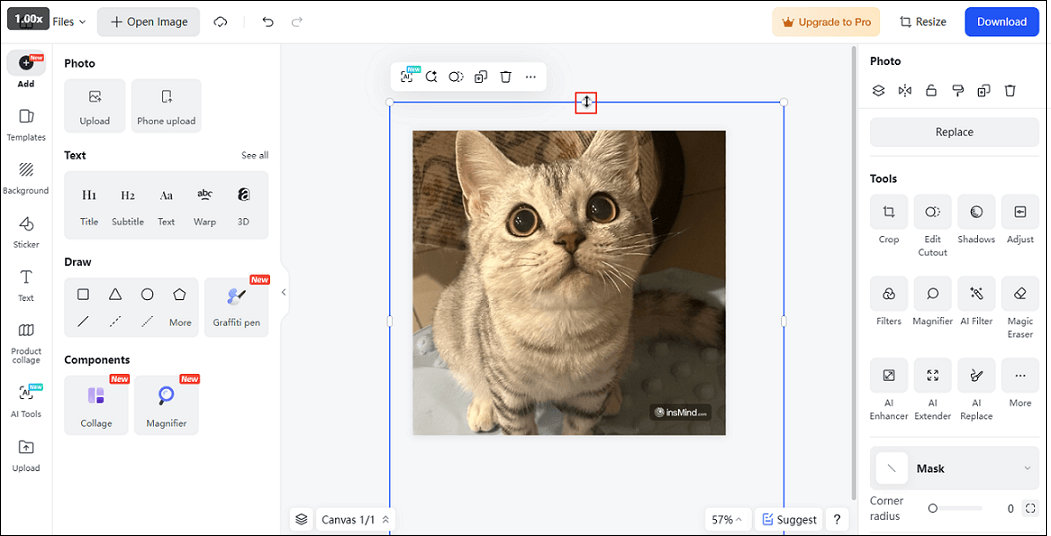
Task: Undo the last action
Action: [x=268, y=22]
